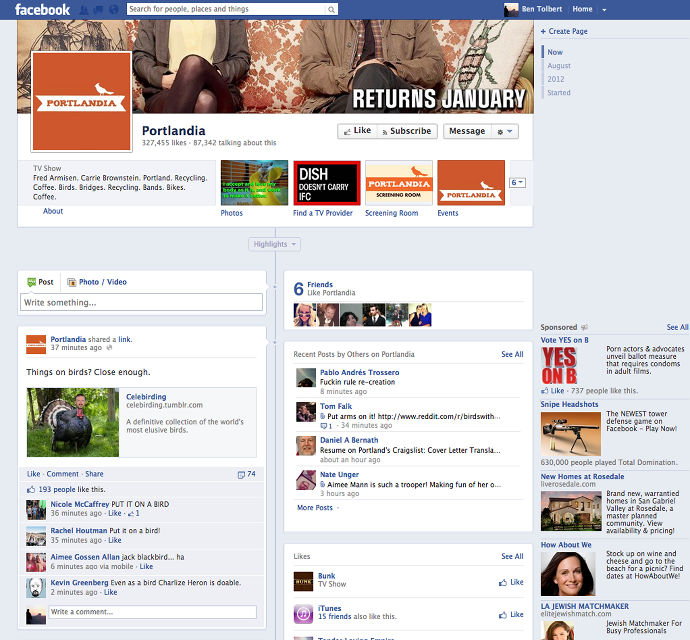Open Pablo Andrés Trossero's profile

click(x=360, y=372)
